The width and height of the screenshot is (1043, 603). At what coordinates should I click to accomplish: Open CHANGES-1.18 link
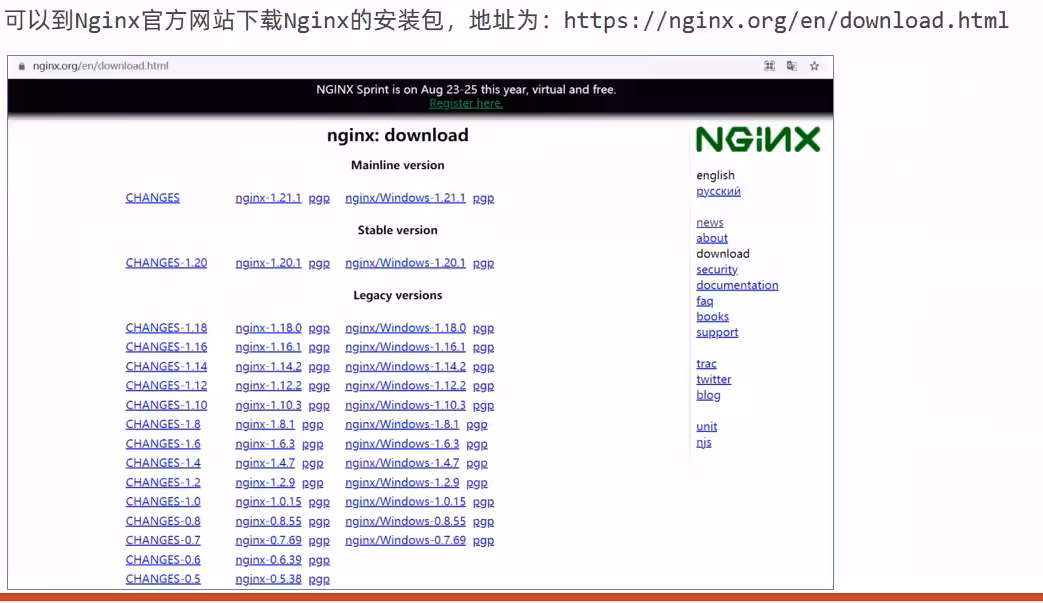point(166,328)
